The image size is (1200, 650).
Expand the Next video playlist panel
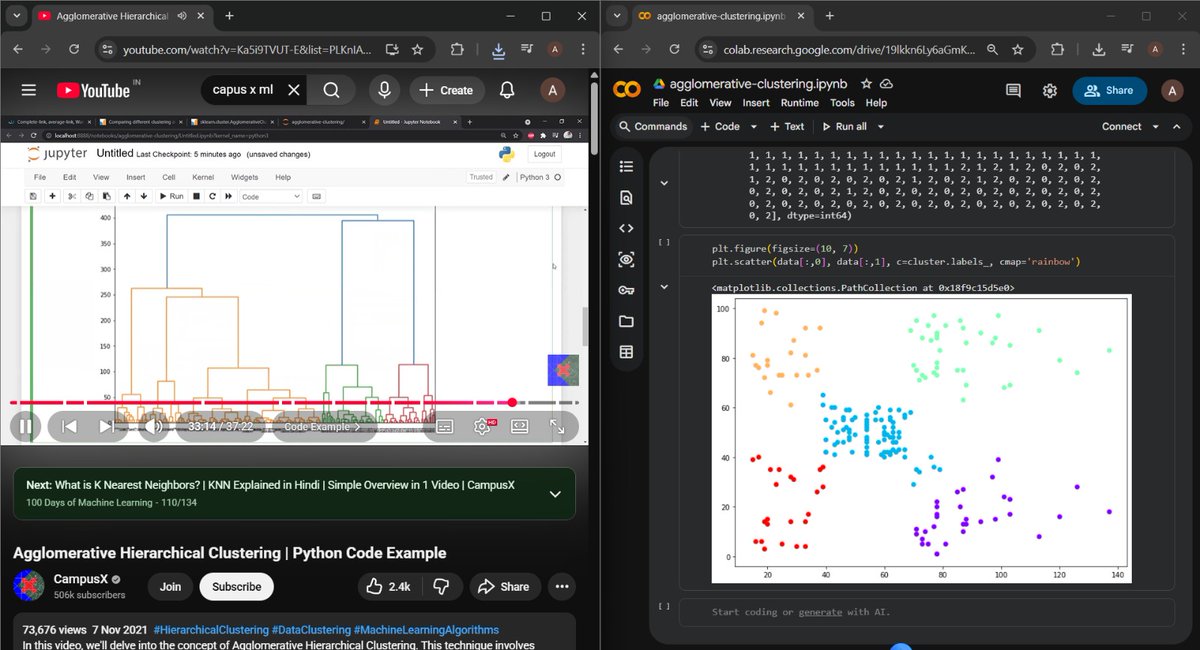(x=555, y=494)
